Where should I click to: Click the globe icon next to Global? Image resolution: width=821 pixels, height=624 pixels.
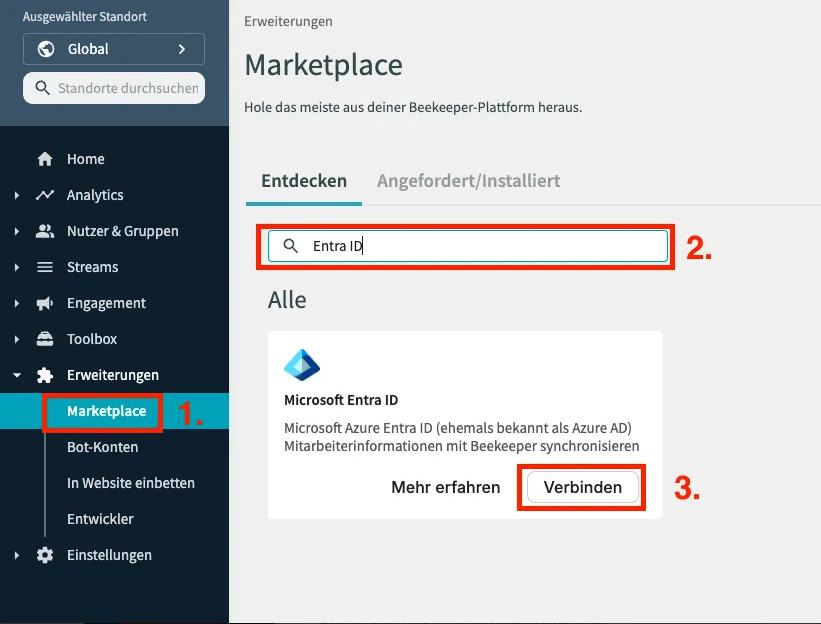coord(46,49)
